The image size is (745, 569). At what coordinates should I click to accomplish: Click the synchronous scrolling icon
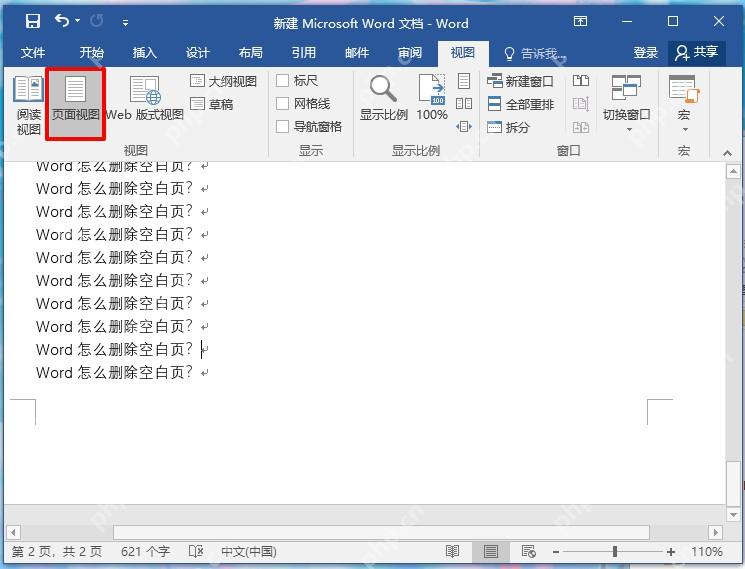581,104
